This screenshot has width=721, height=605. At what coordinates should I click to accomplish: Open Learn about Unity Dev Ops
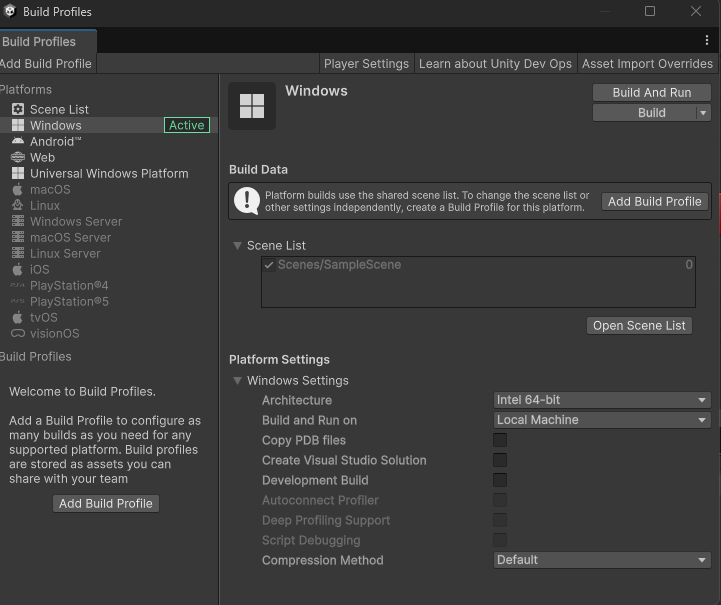coord(495,63)
